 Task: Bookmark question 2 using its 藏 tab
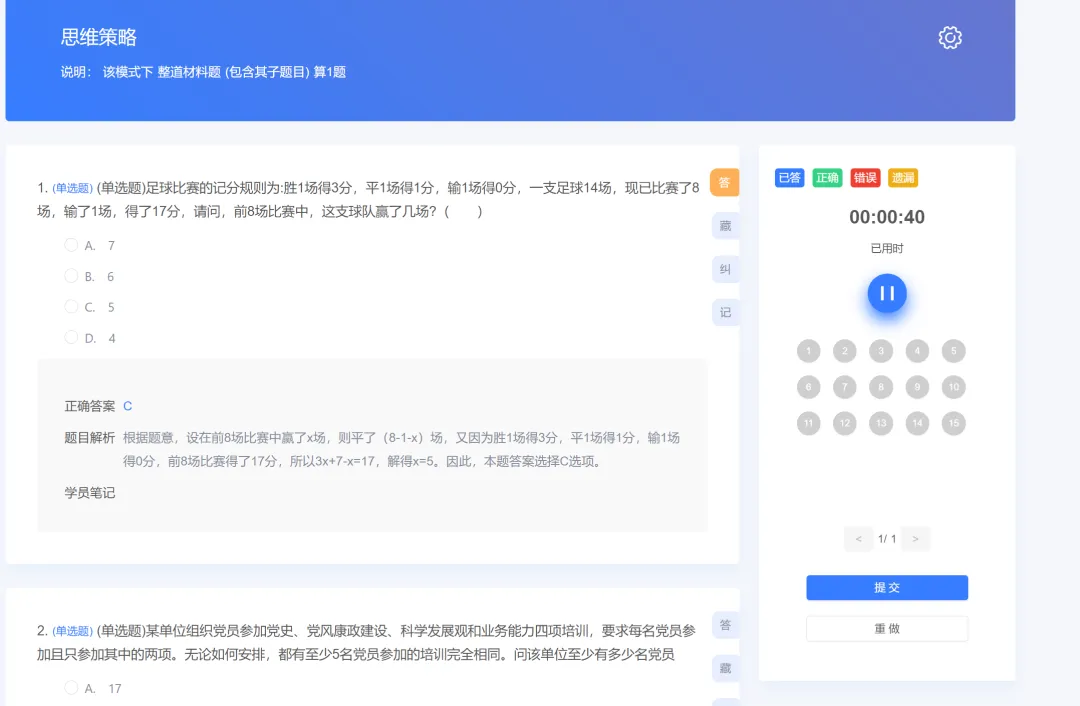[x=725, y=668]
